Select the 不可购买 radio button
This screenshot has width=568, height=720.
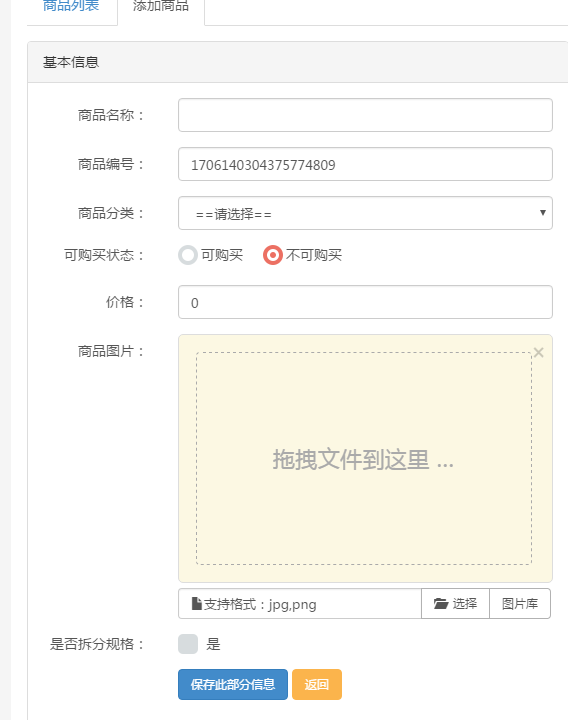pos(272,255)
